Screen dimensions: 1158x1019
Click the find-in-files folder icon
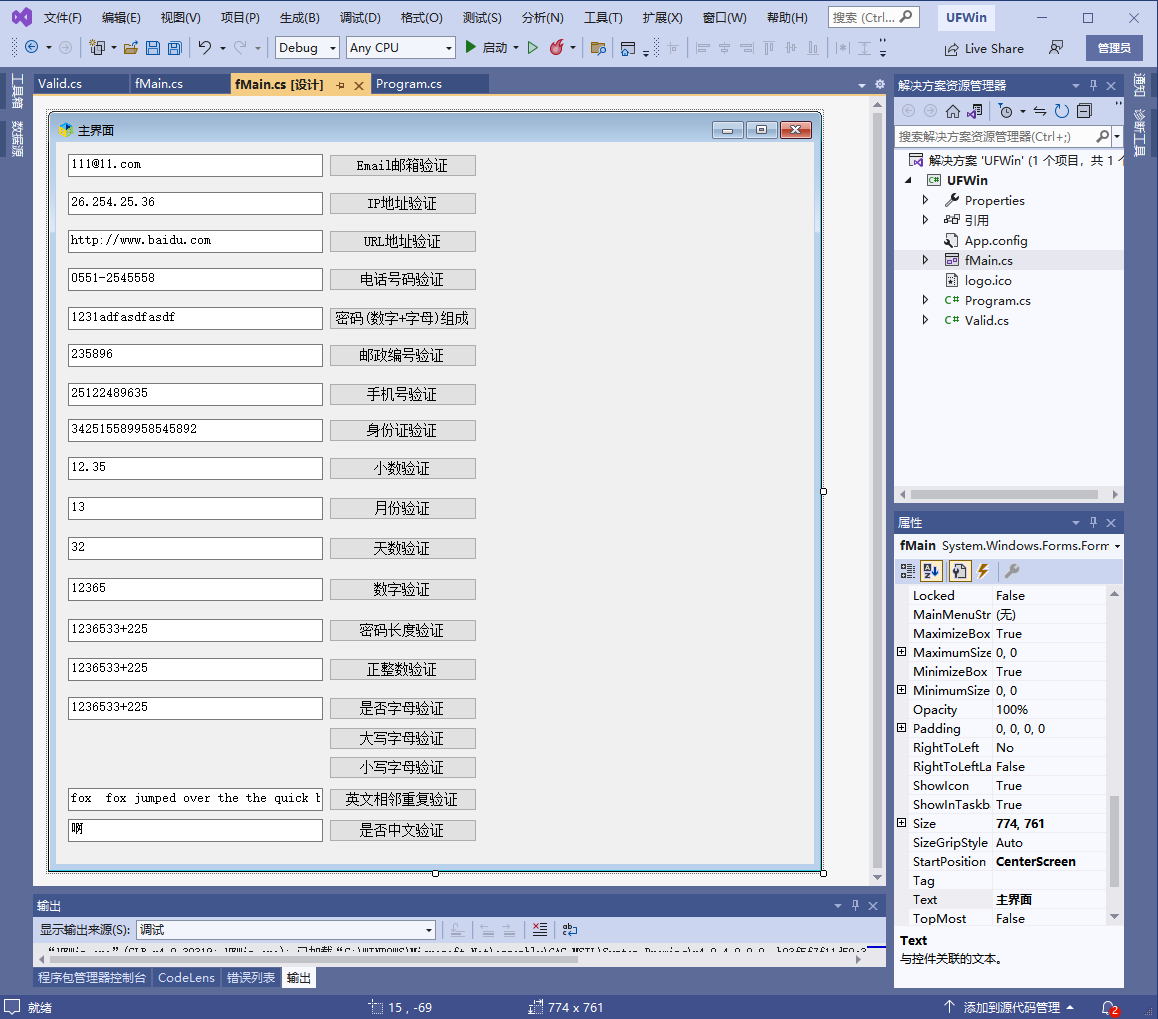[x=598, y=48]
